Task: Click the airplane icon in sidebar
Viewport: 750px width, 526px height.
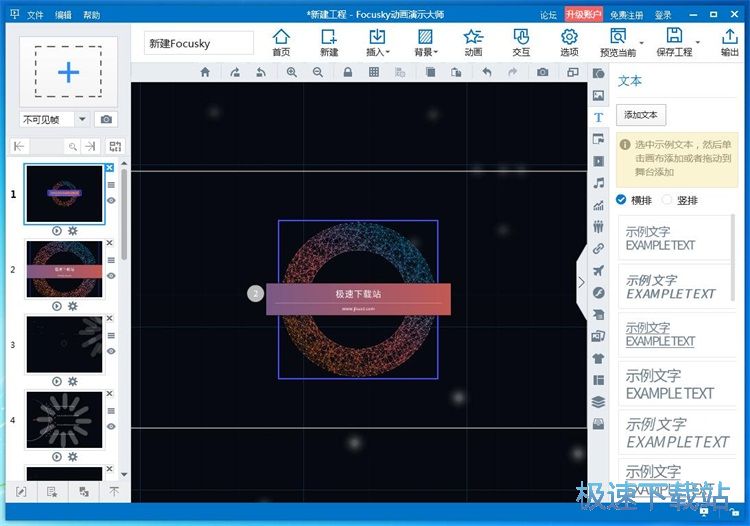Action: point(598,271)
